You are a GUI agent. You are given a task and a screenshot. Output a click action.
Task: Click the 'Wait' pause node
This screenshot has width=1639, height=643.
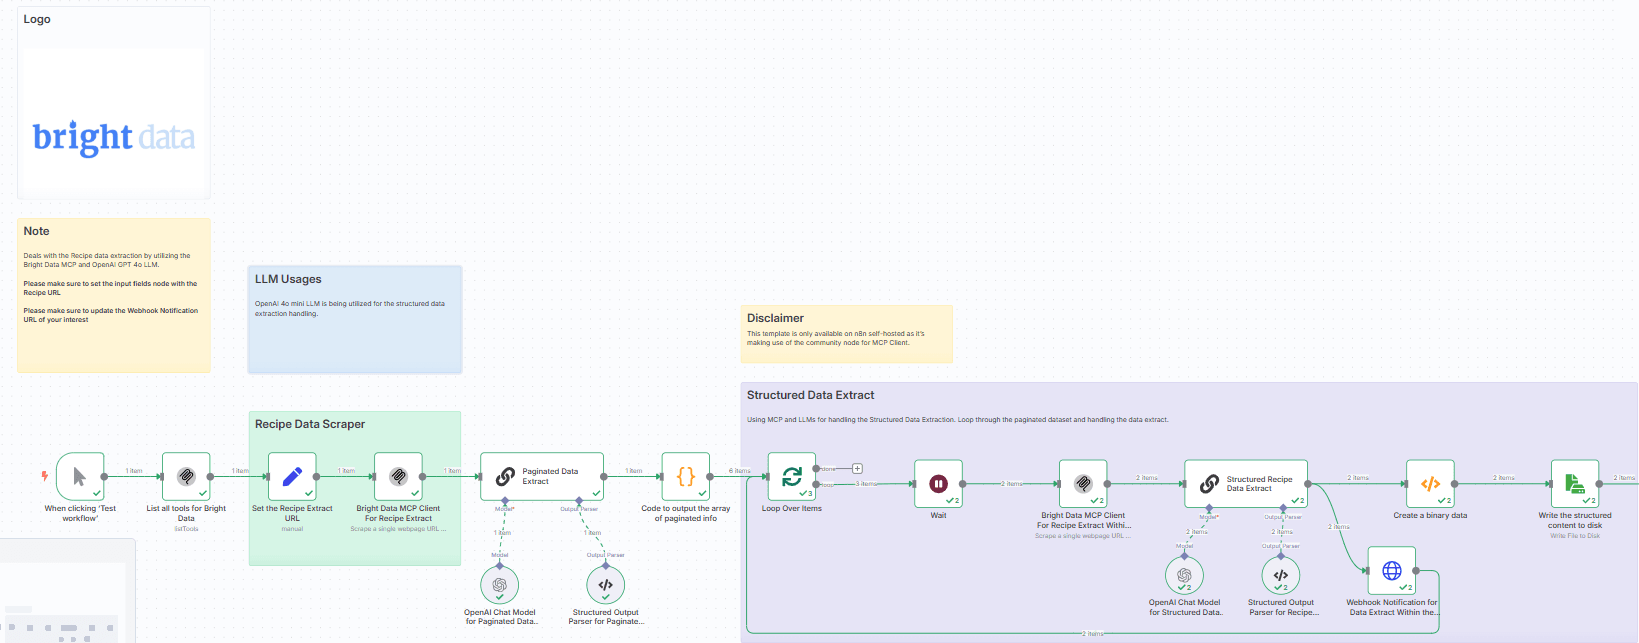click(938, 484)
